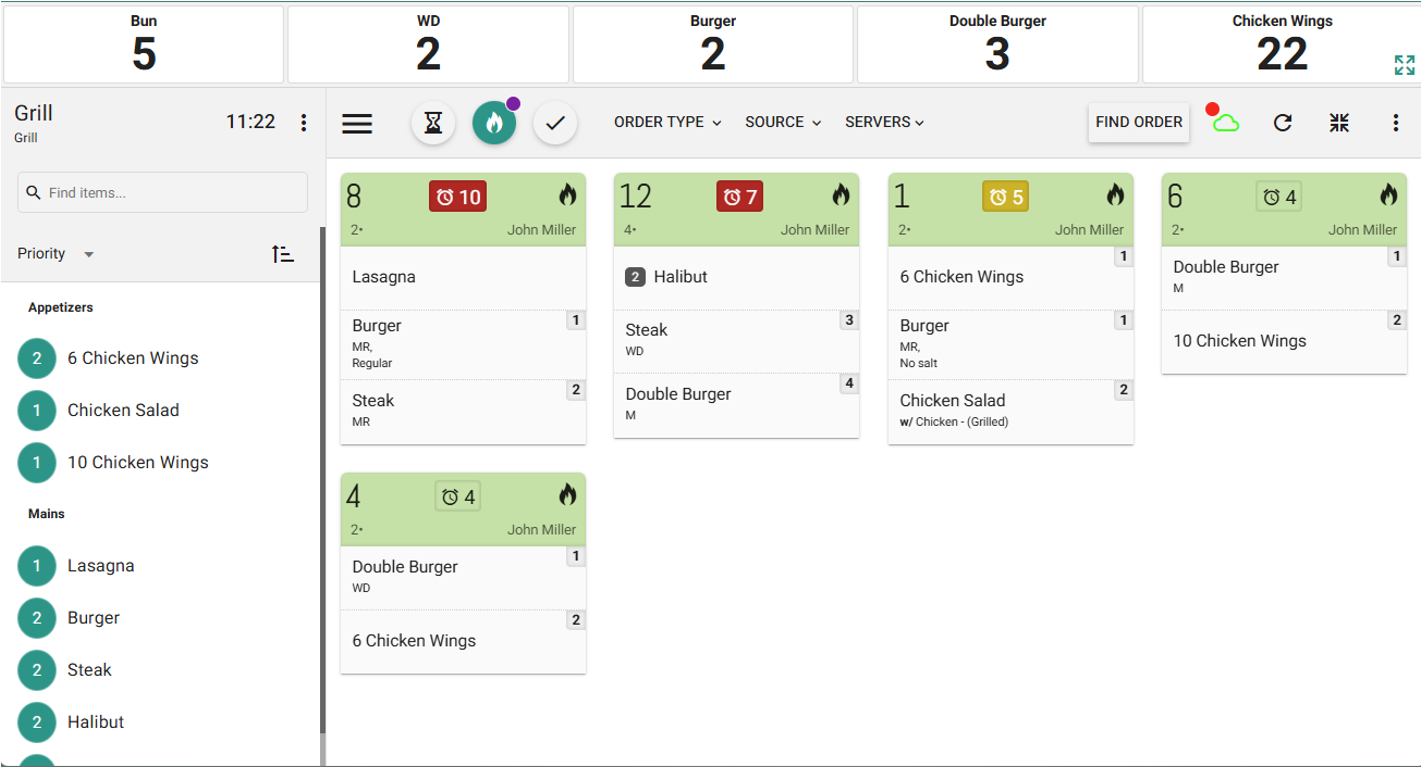Screen dimensions: 1422x768
Task: Click the Chicken Wings summary tile
Action: coord(1281,45)
